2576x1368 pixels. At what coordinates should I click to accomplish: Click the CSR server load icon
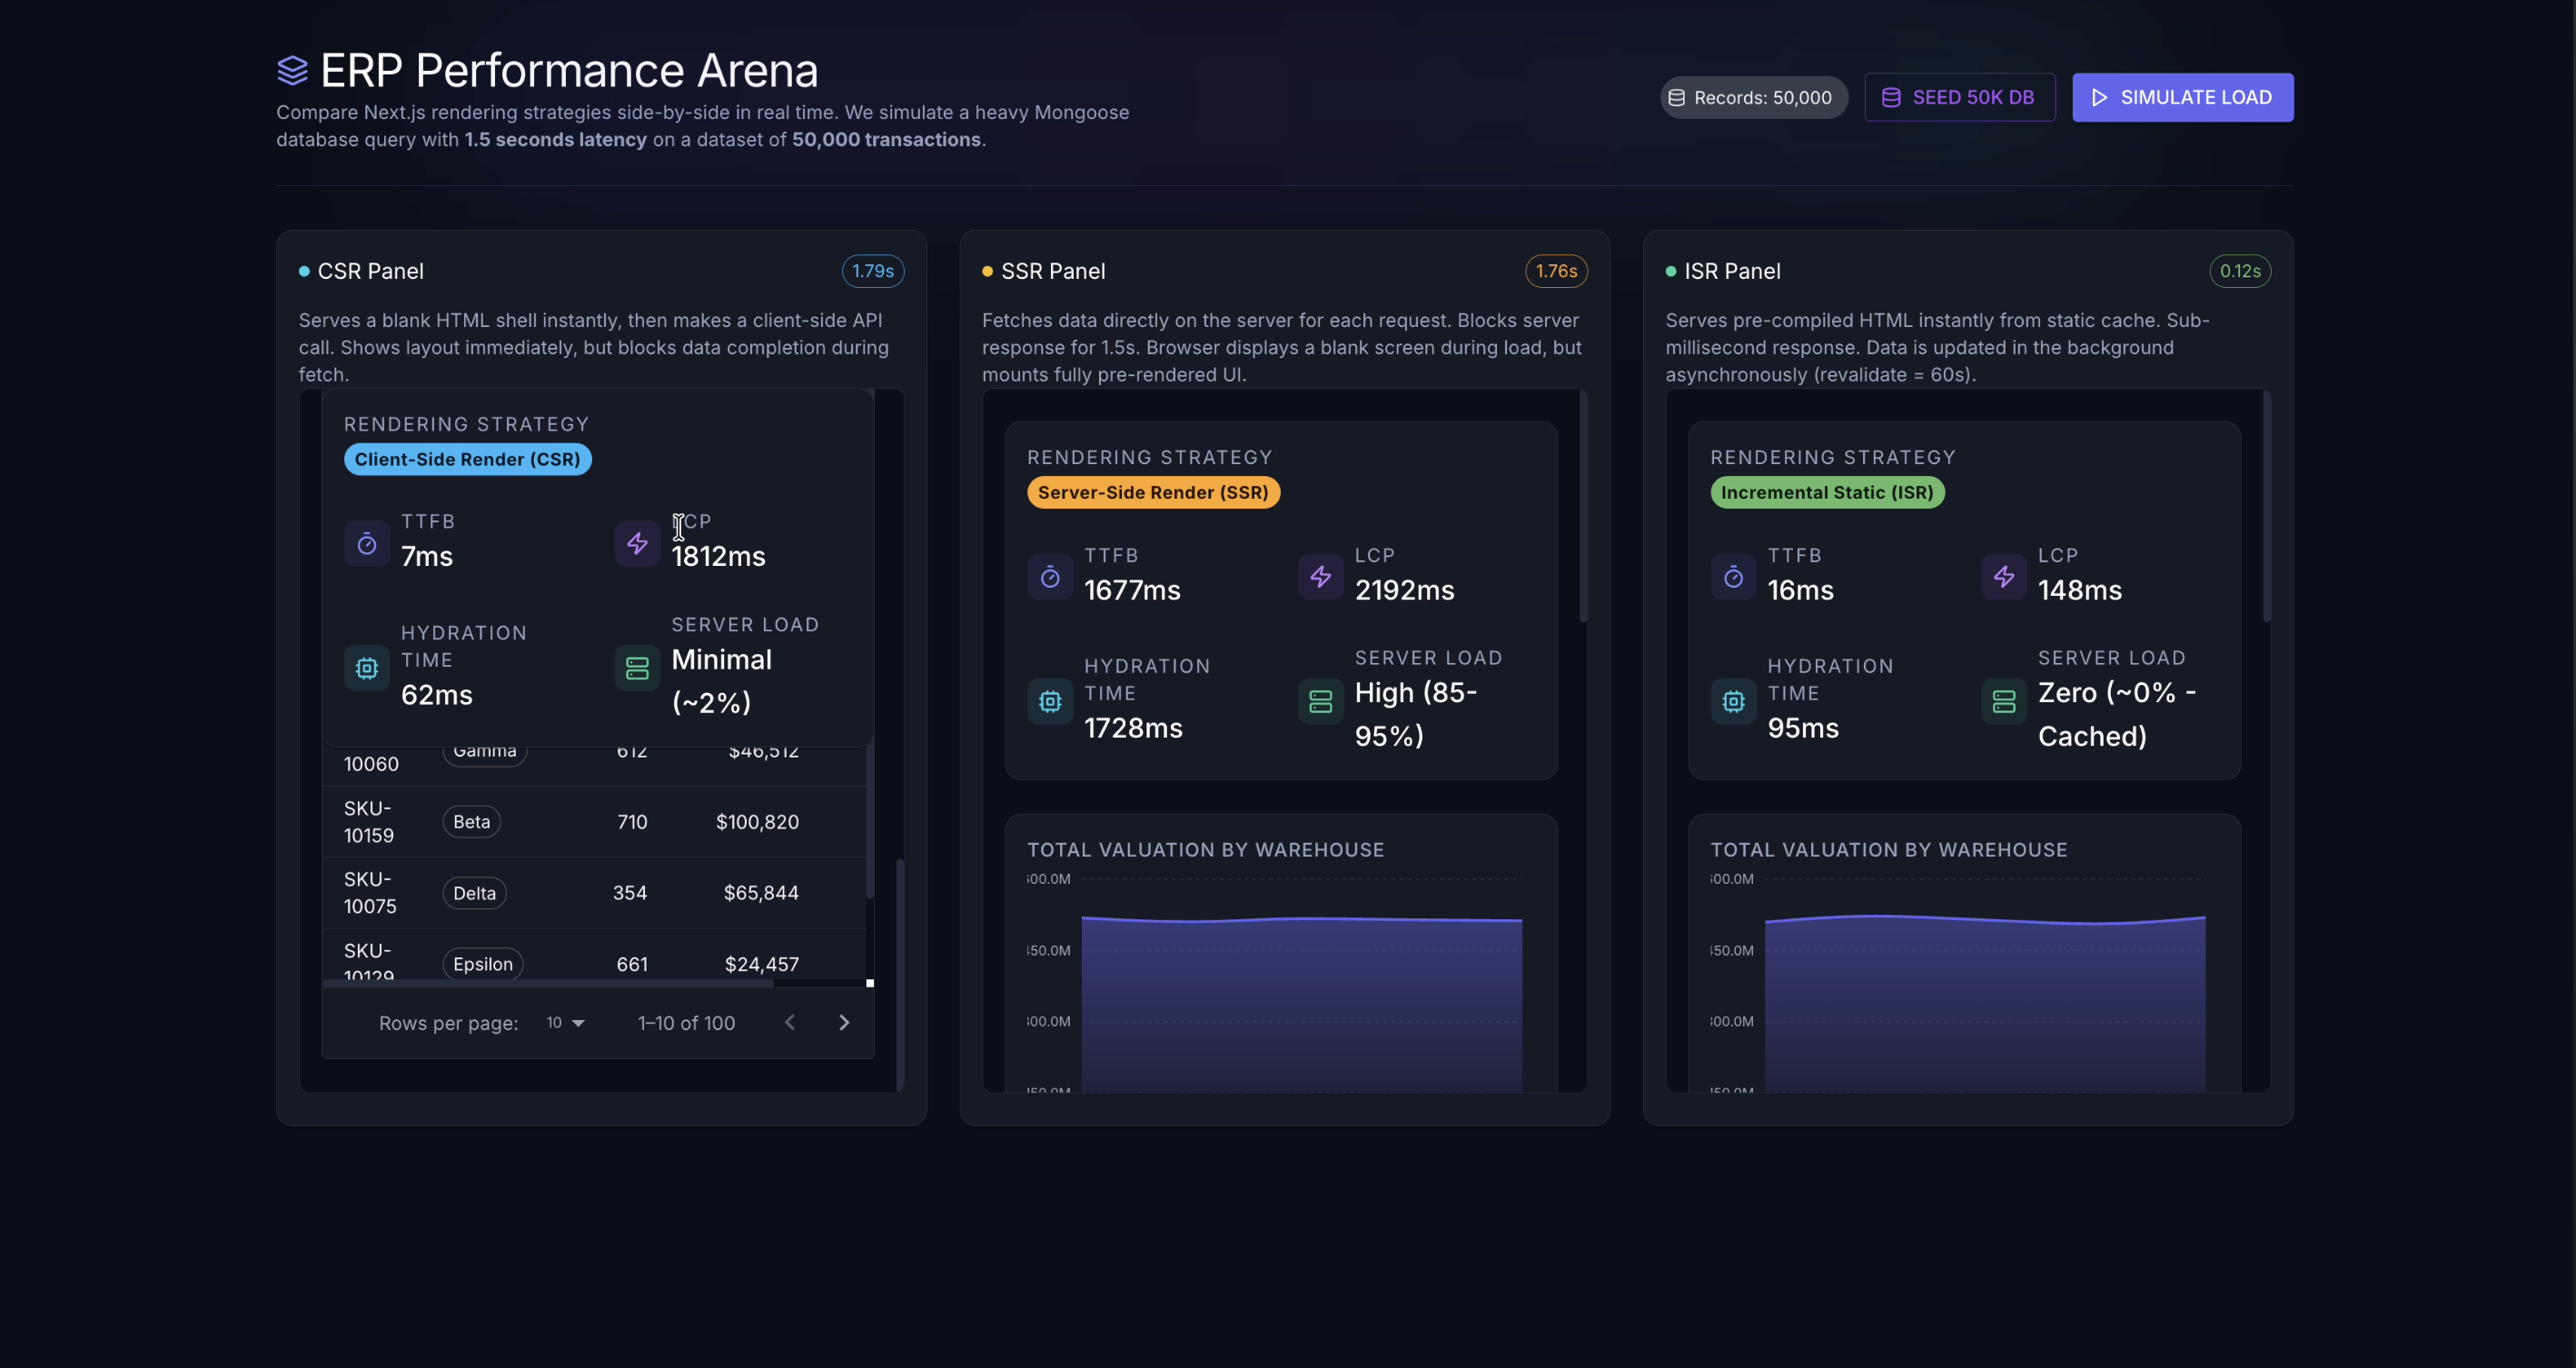pos(637,668)
